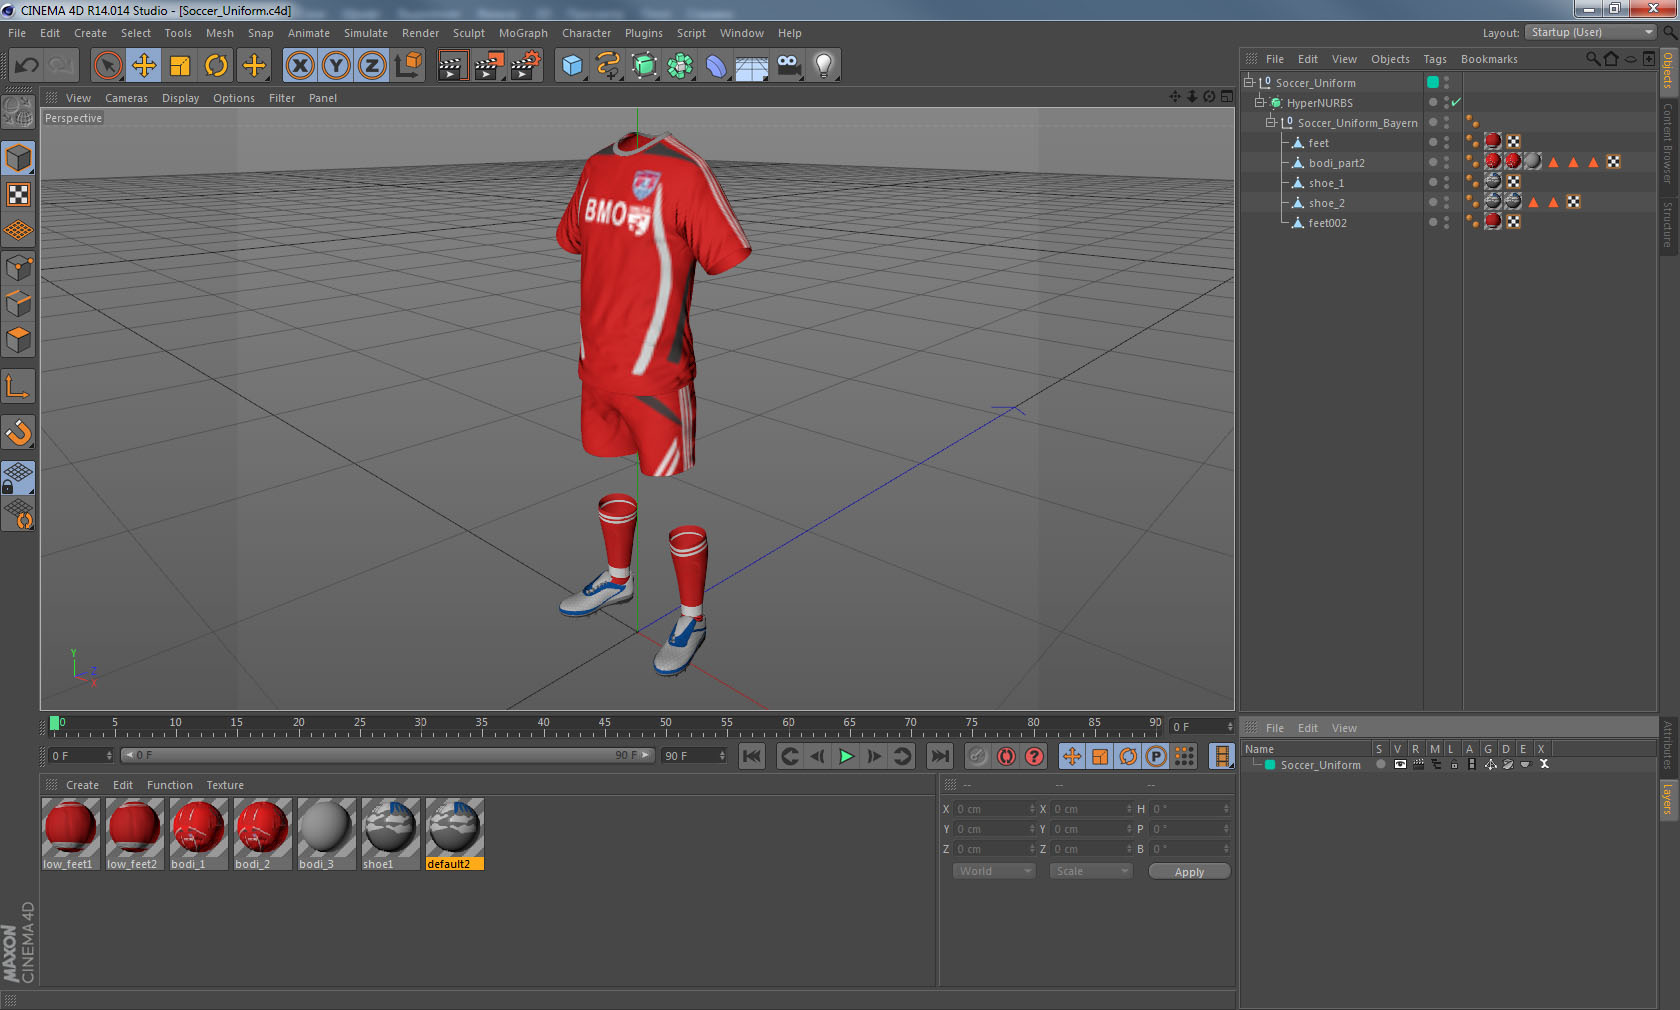The height and width of the screenshot is (1010, 1680).
Task: Select the Live Selection tool
Action: [x=107, y=66]
